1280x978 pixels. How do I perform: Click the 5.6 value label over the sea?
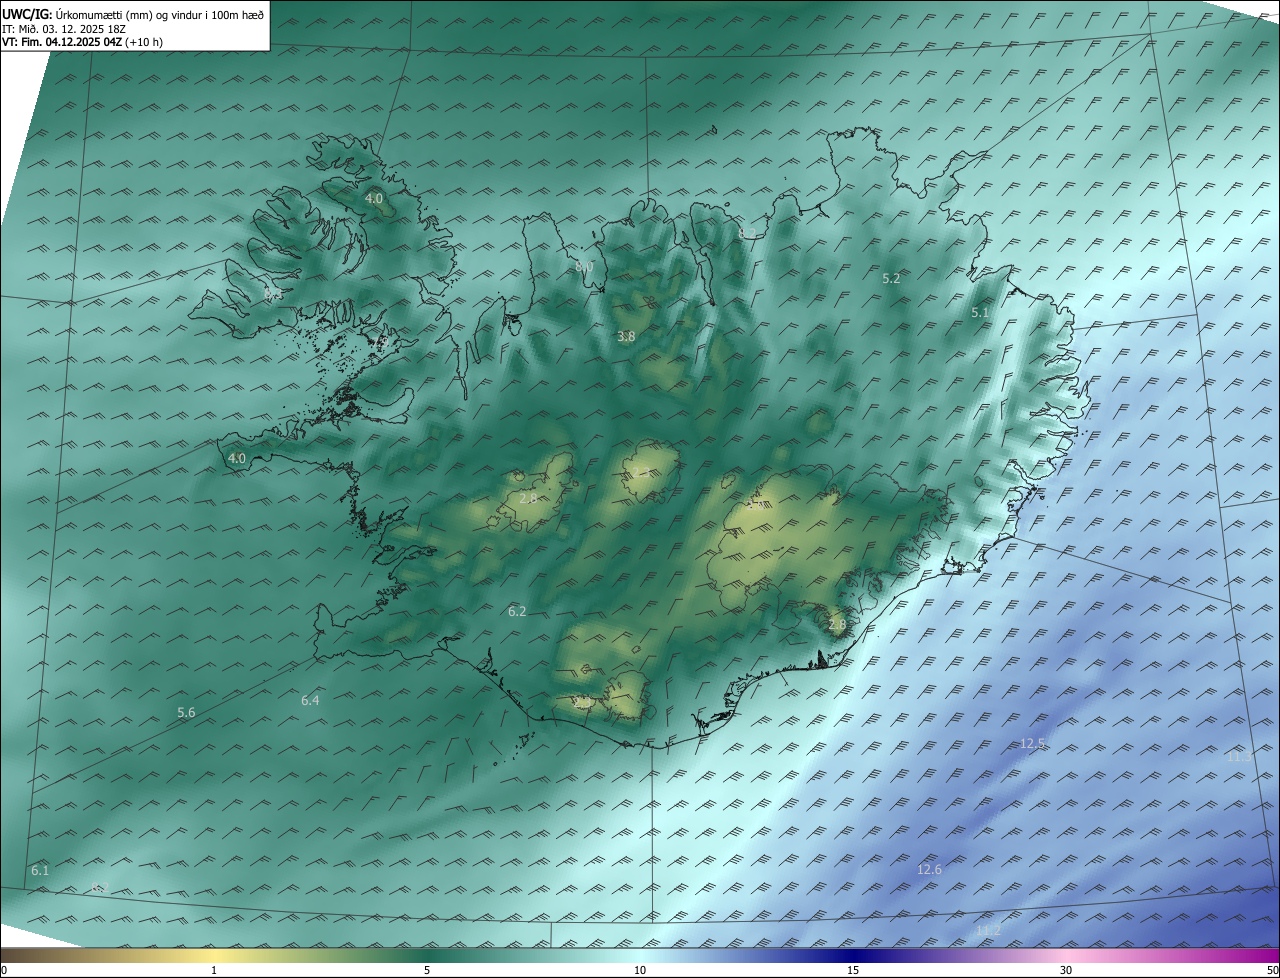186,713
